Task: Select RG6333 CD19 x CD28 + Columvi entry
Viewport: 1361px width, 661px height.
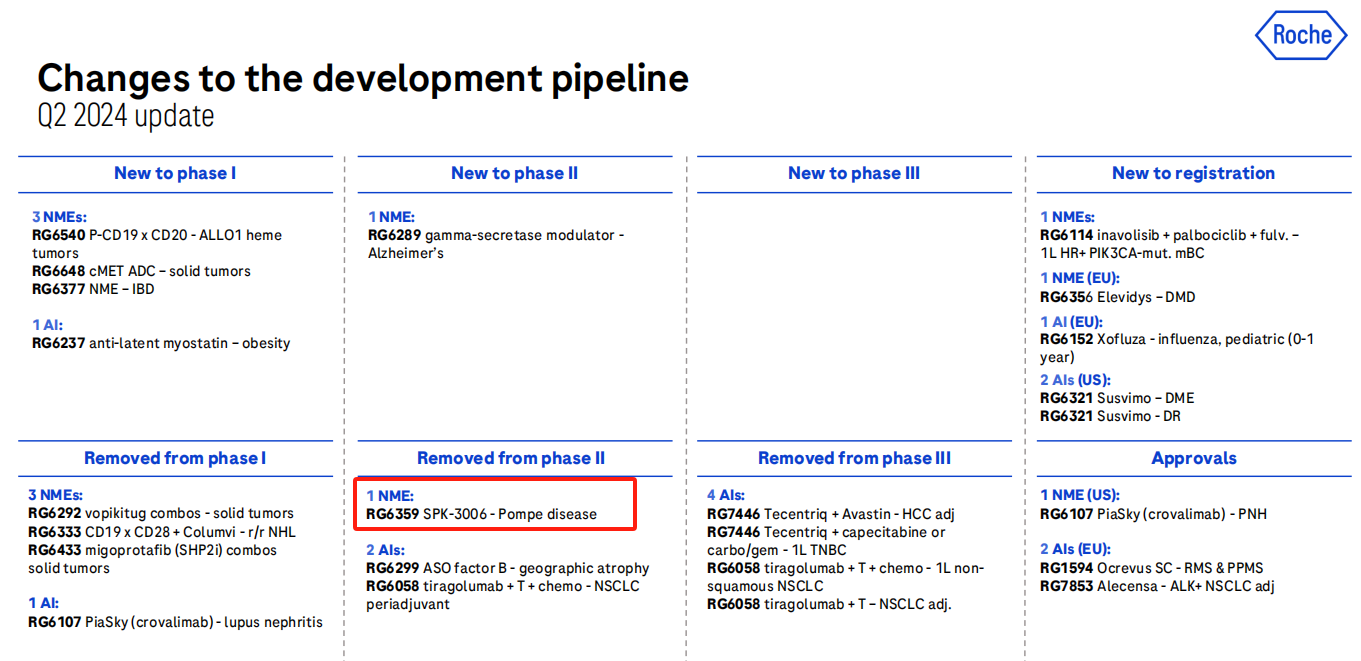Action: [x=162, y=532]
